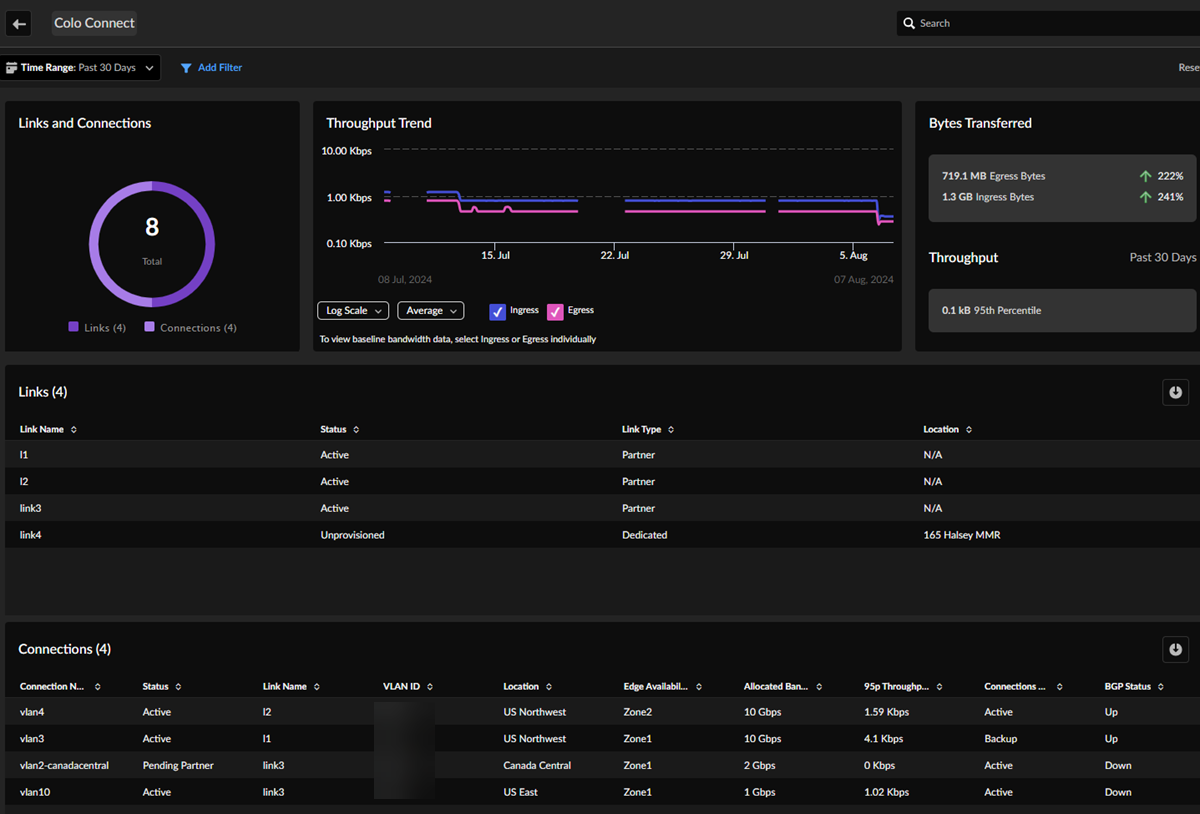This screenshot has width=1200, height=814.
Task: Click the Connections legend color swatch
Action: pos(149,327)
